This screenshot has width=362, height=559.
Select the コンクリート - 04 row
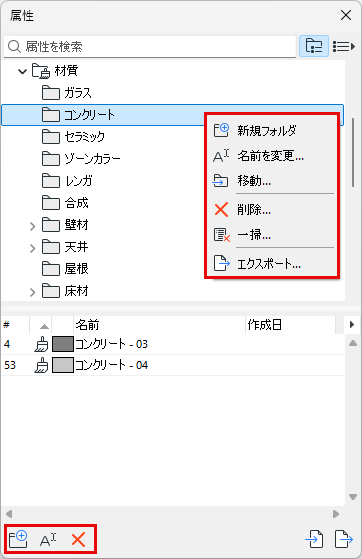coord(173,365)
